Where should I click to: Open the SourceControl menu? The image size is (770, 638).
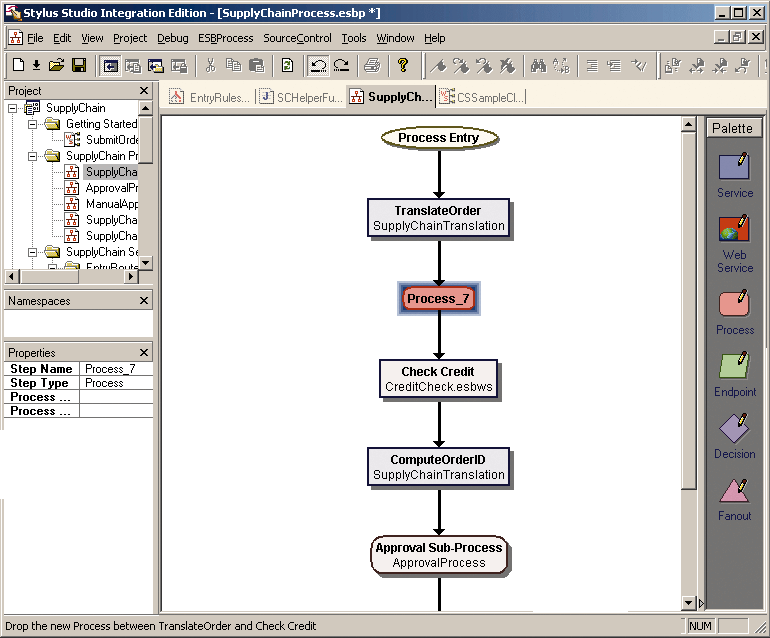pos(298,38)
